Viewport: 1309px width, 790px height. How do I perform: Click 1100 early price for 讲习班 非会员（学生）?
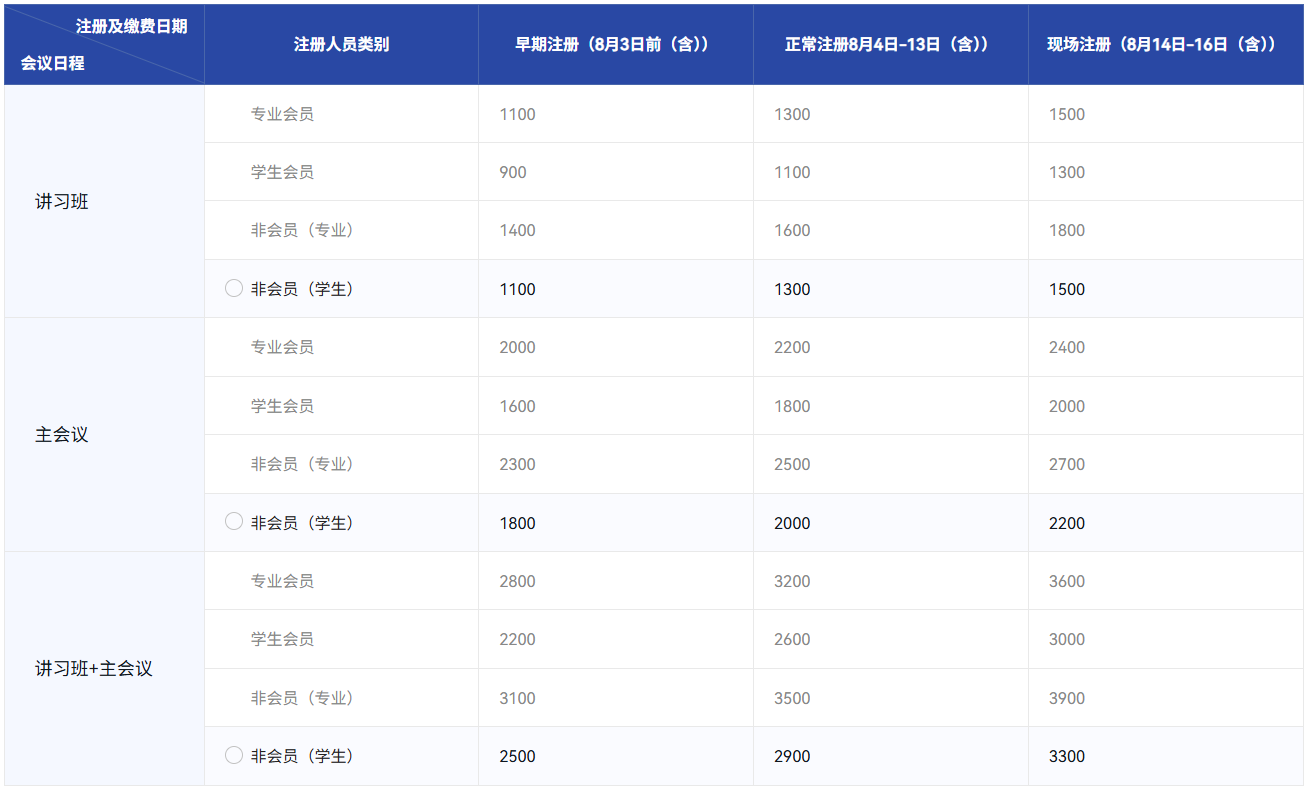pos(517,289)
